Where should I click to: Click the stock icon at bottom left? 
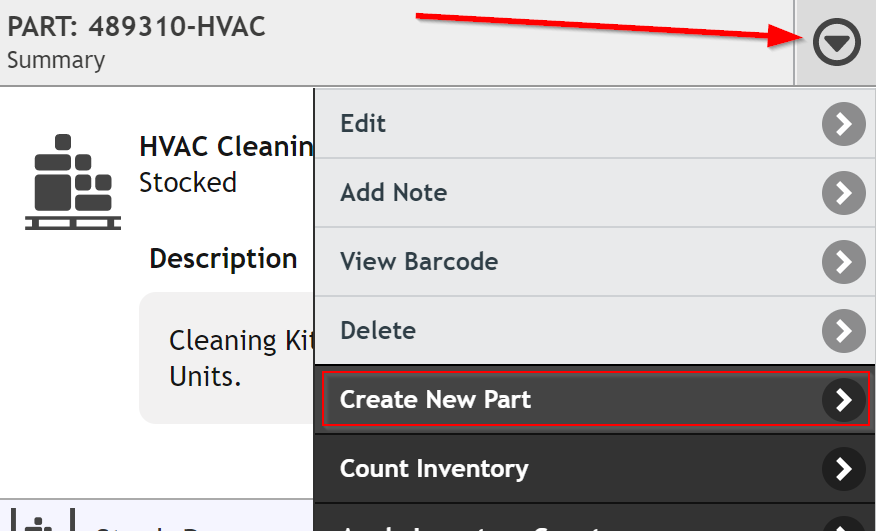(x=42, y=520)
